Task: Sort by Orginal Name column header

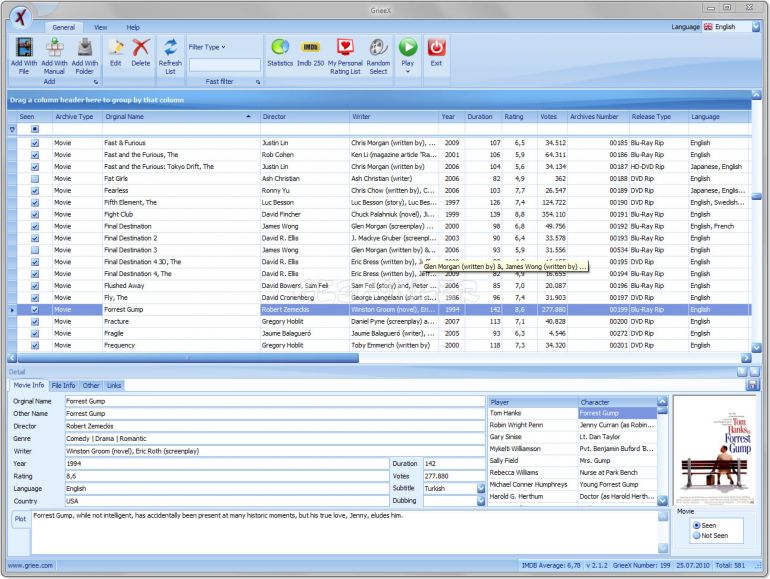Action: click(181, 117)
